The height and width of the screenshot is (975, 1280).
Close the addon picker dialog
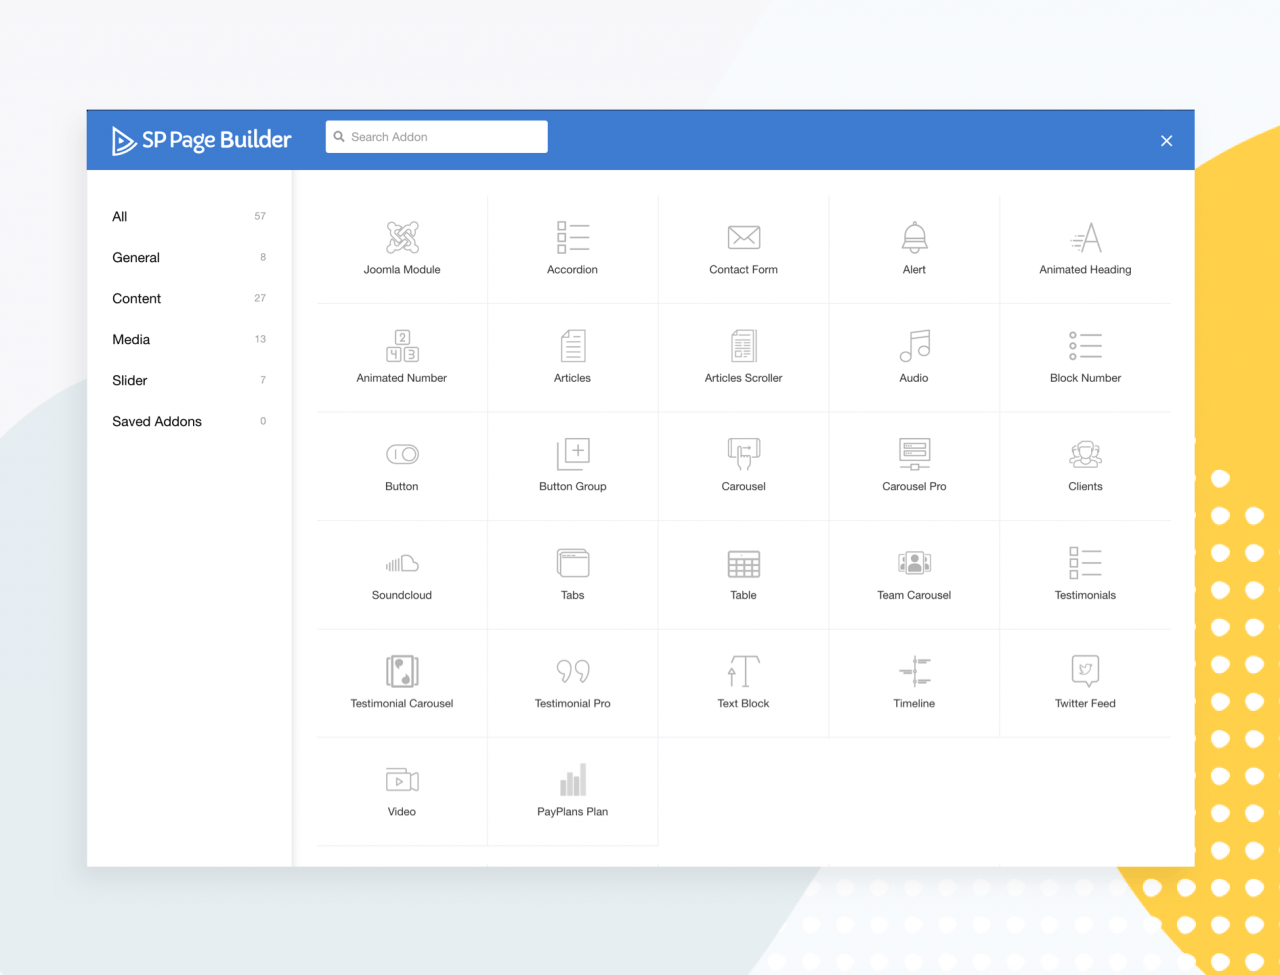pos(1166,141)
